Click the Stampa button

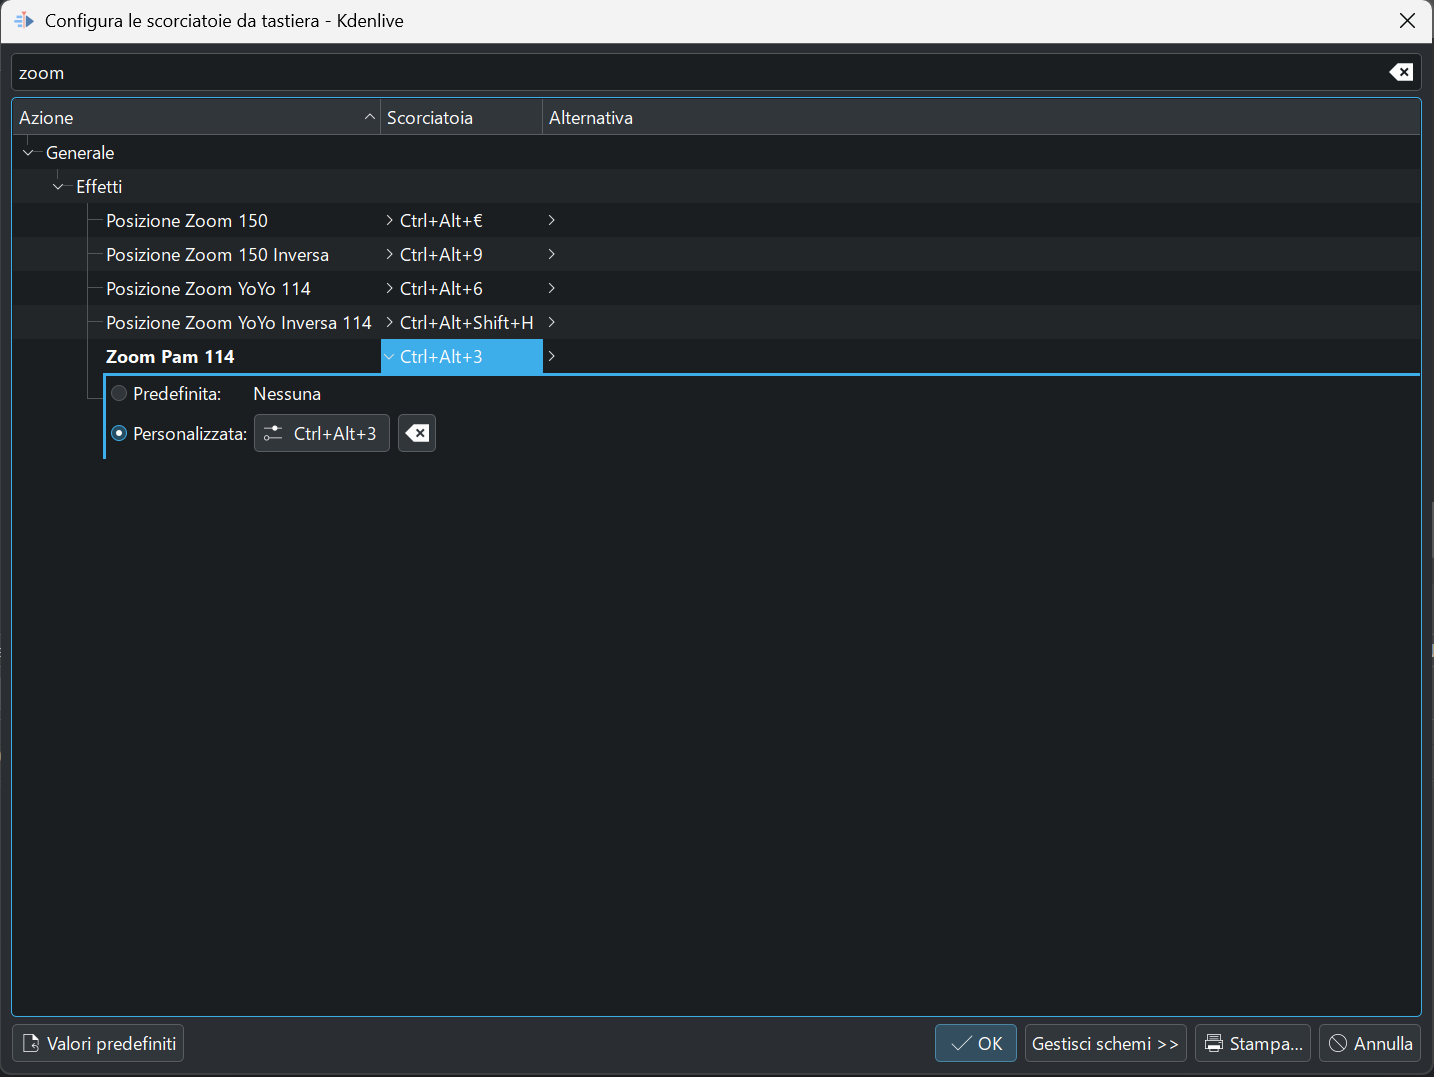[1253, 1043]
